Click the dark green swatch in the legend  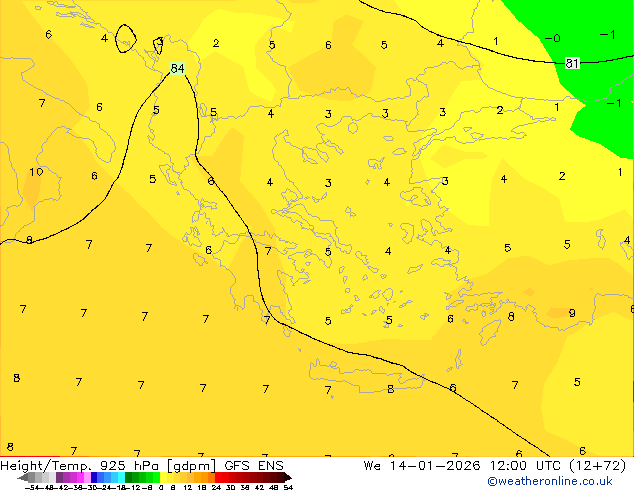[x=128, y=477]
